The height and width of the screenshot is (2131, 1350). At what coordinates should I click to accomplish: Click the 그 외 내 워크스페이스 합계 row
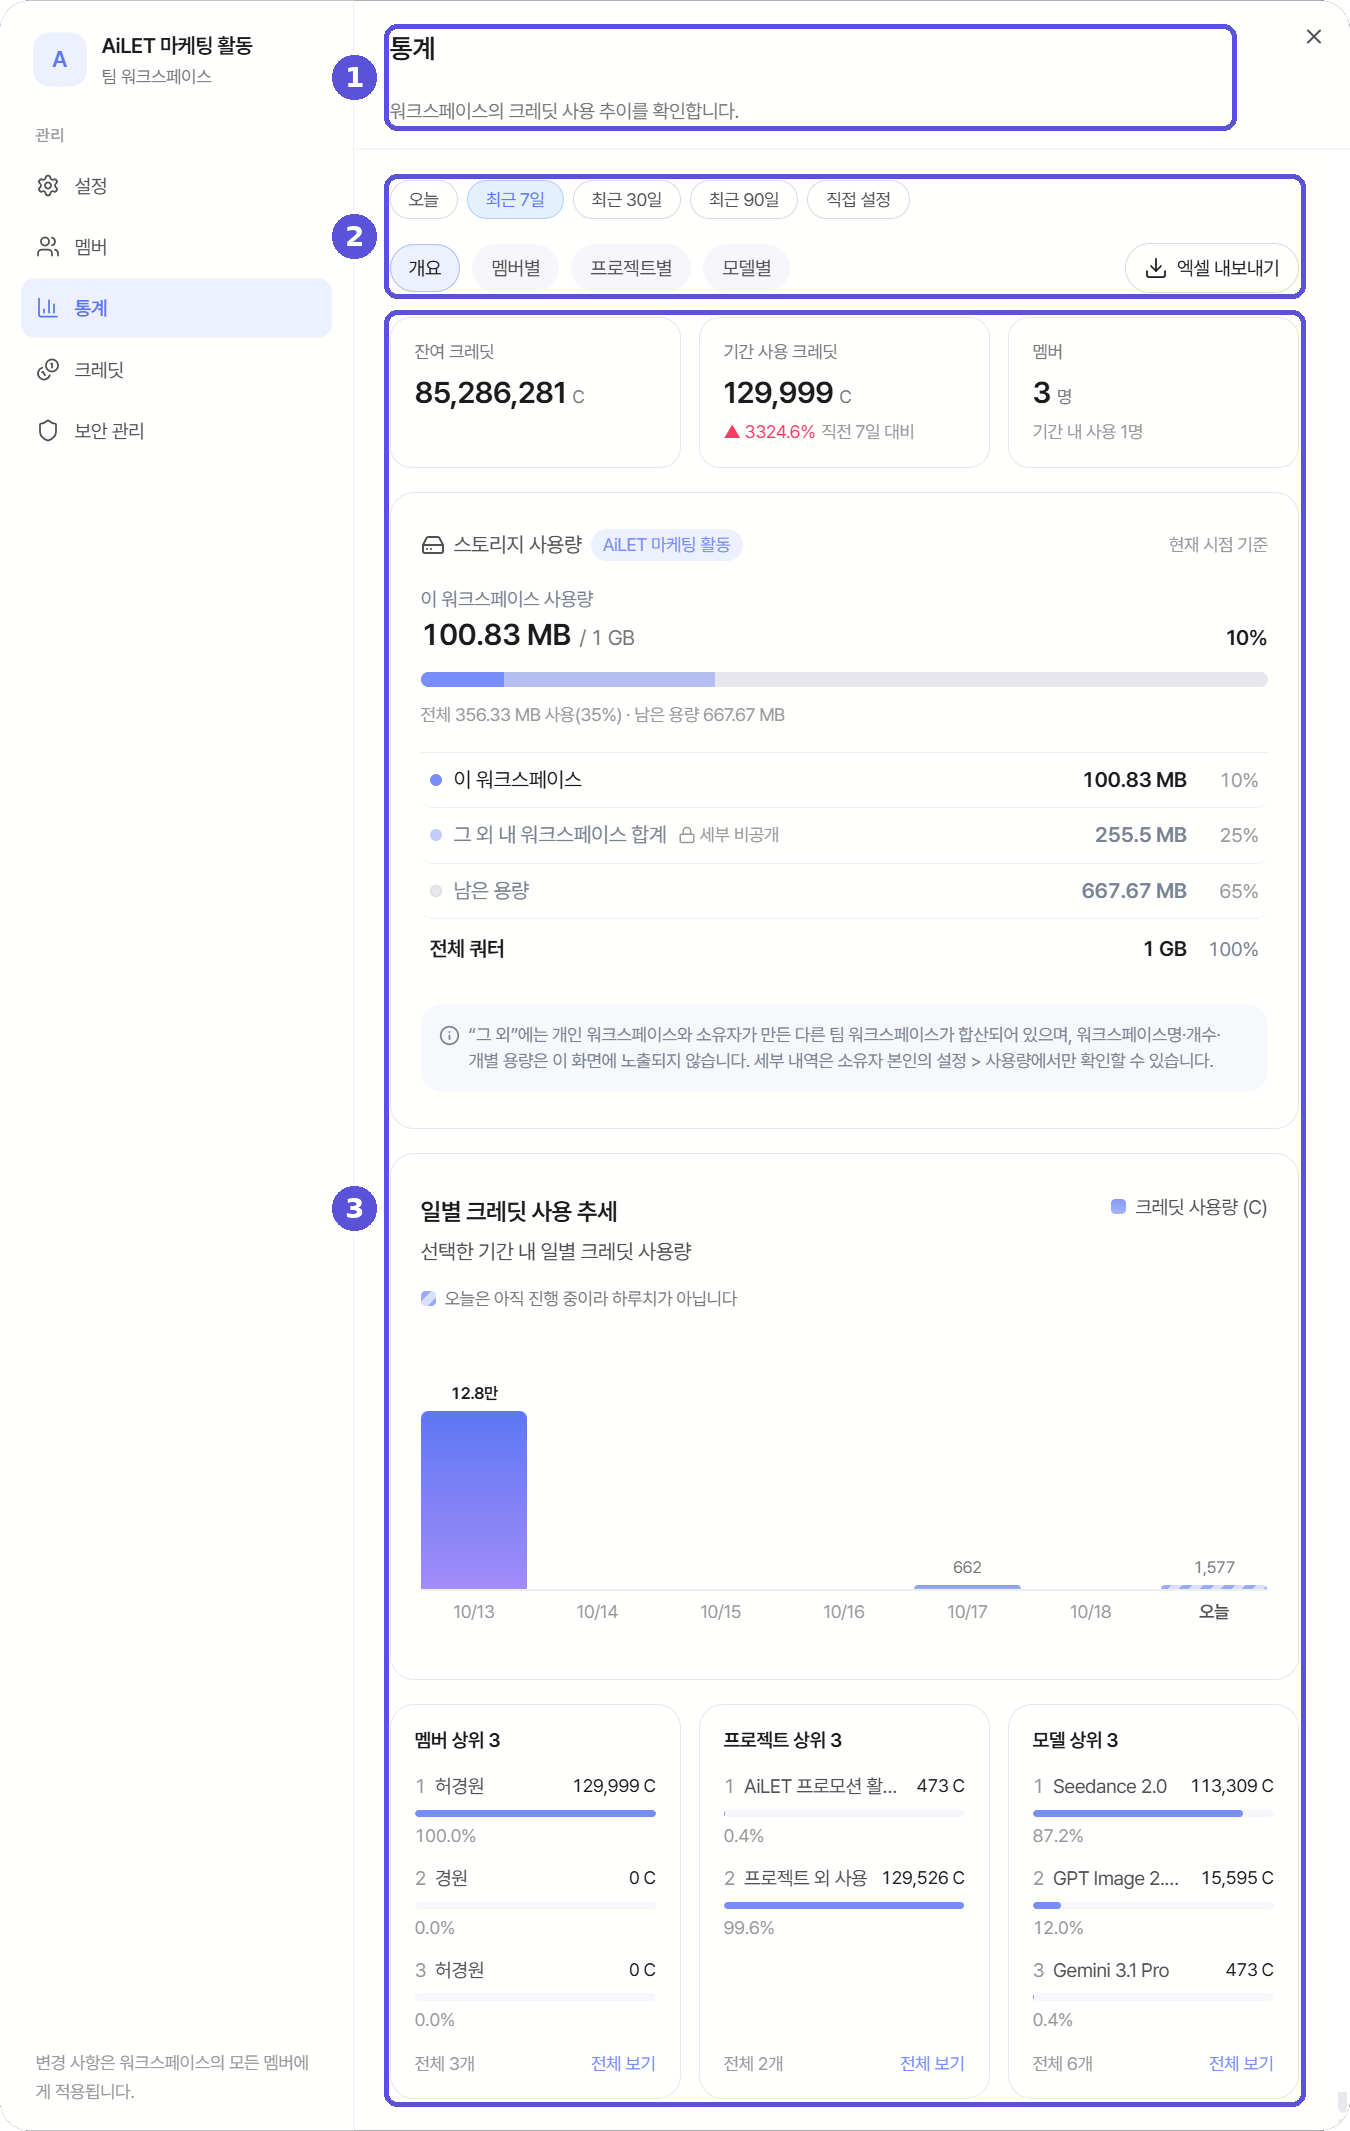tap(844, 835)
